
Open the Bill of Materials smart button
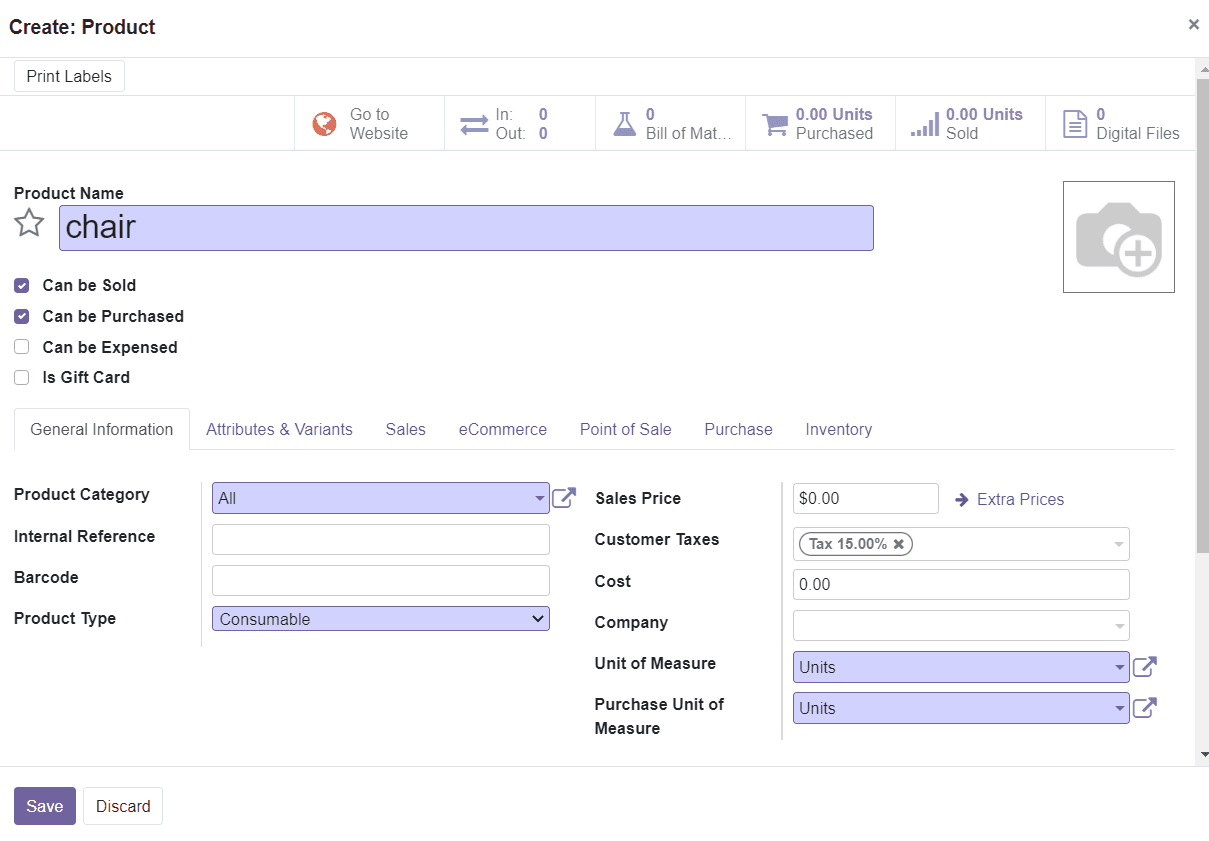[669, 123]
